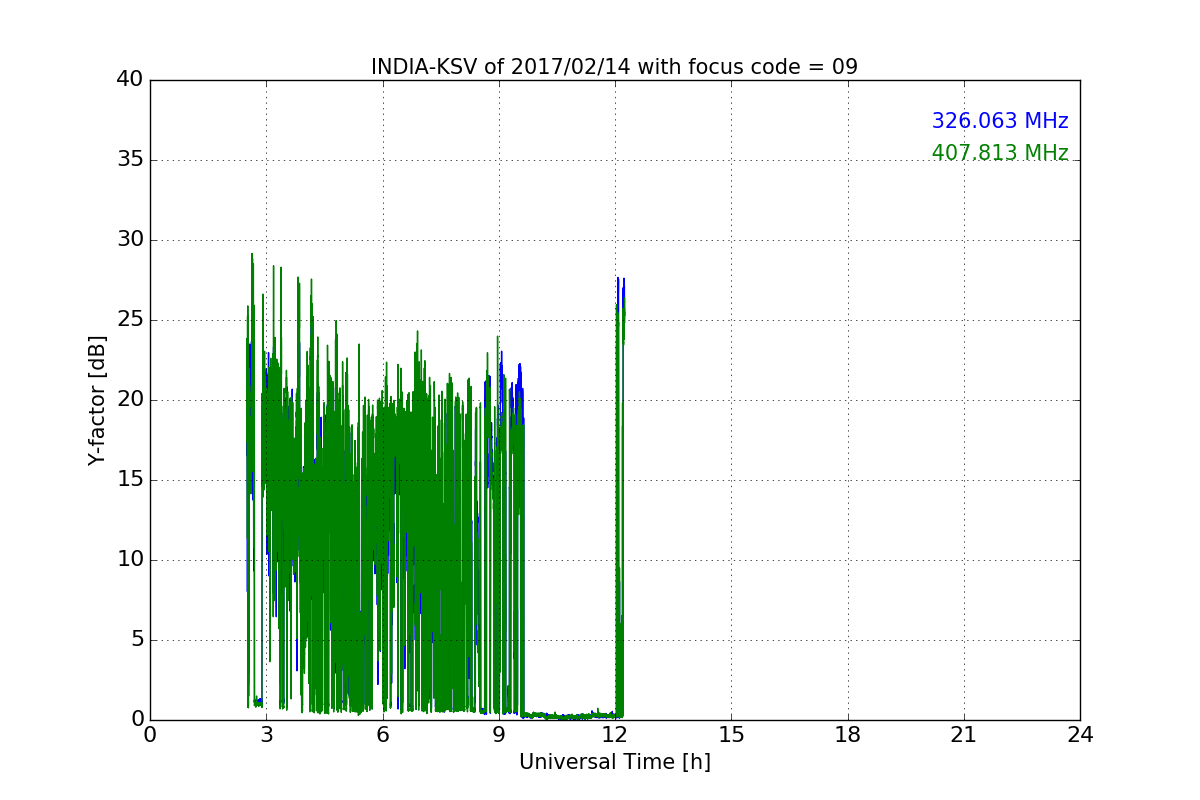Viewport: 1200px width, 800px height.
Task: Click the y-axis tick label 35
Action: [130, 160]
